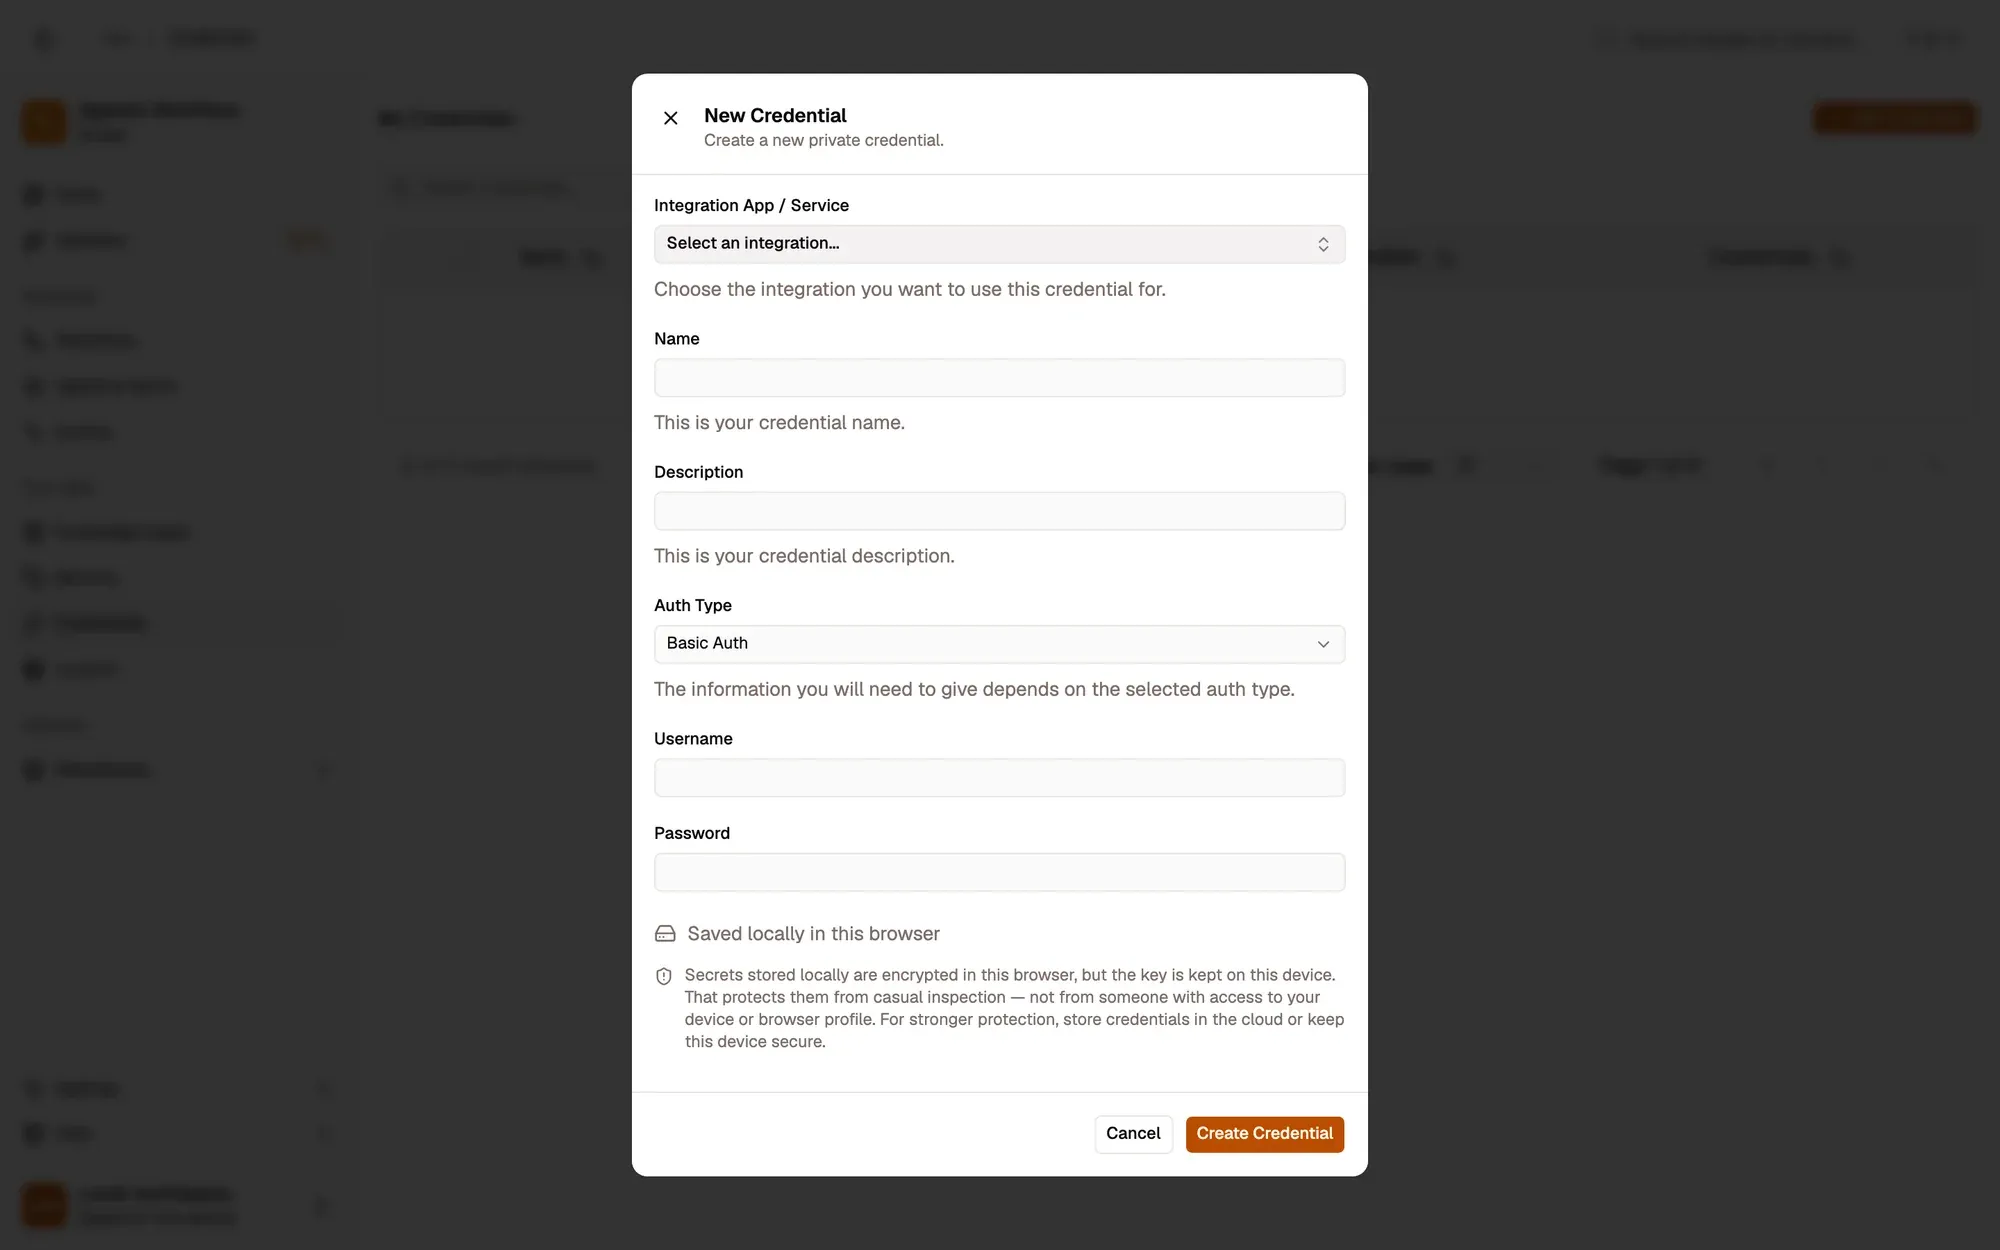
Task: Click the local storage drive icon
Action: [x=665, y=934]
